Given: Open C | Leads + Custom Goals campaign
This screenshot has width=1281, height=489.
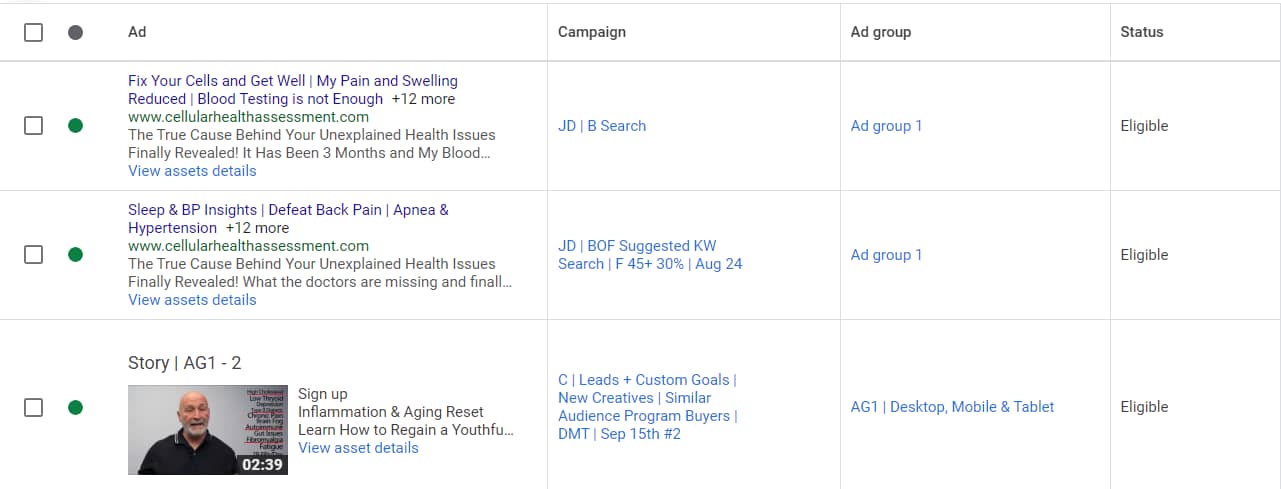Looking at the screenshot, I should tap(647, 407).
